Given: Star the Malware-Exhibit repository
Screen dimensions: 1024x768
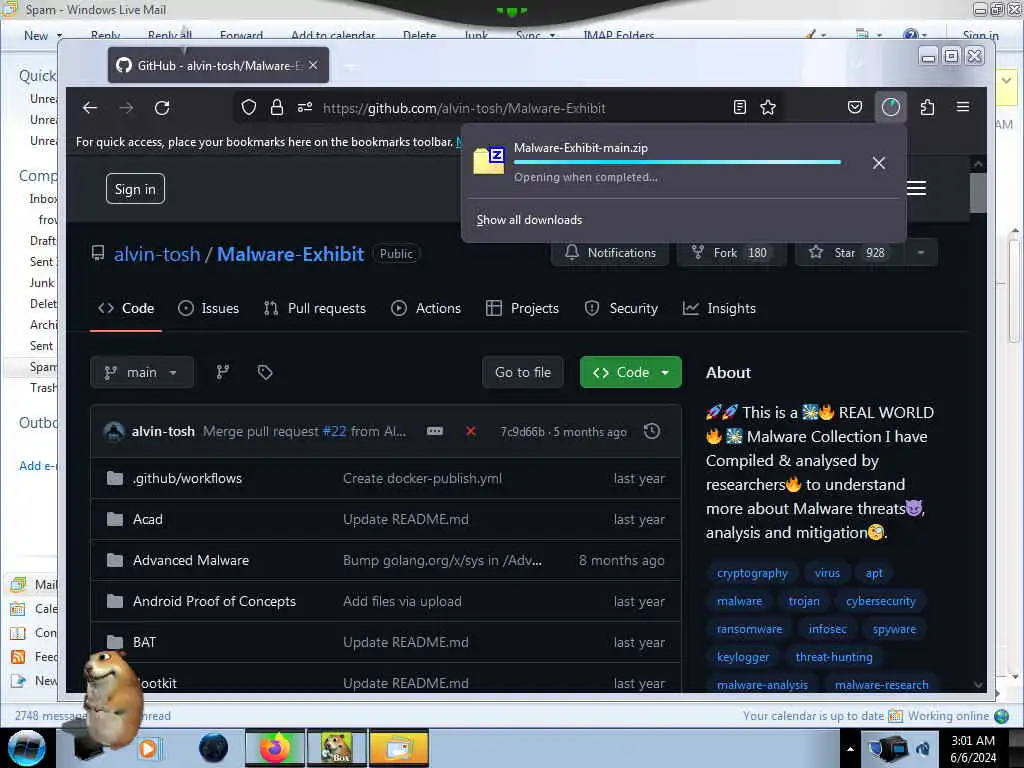Looking at the screenshot, I should (849, 253).
